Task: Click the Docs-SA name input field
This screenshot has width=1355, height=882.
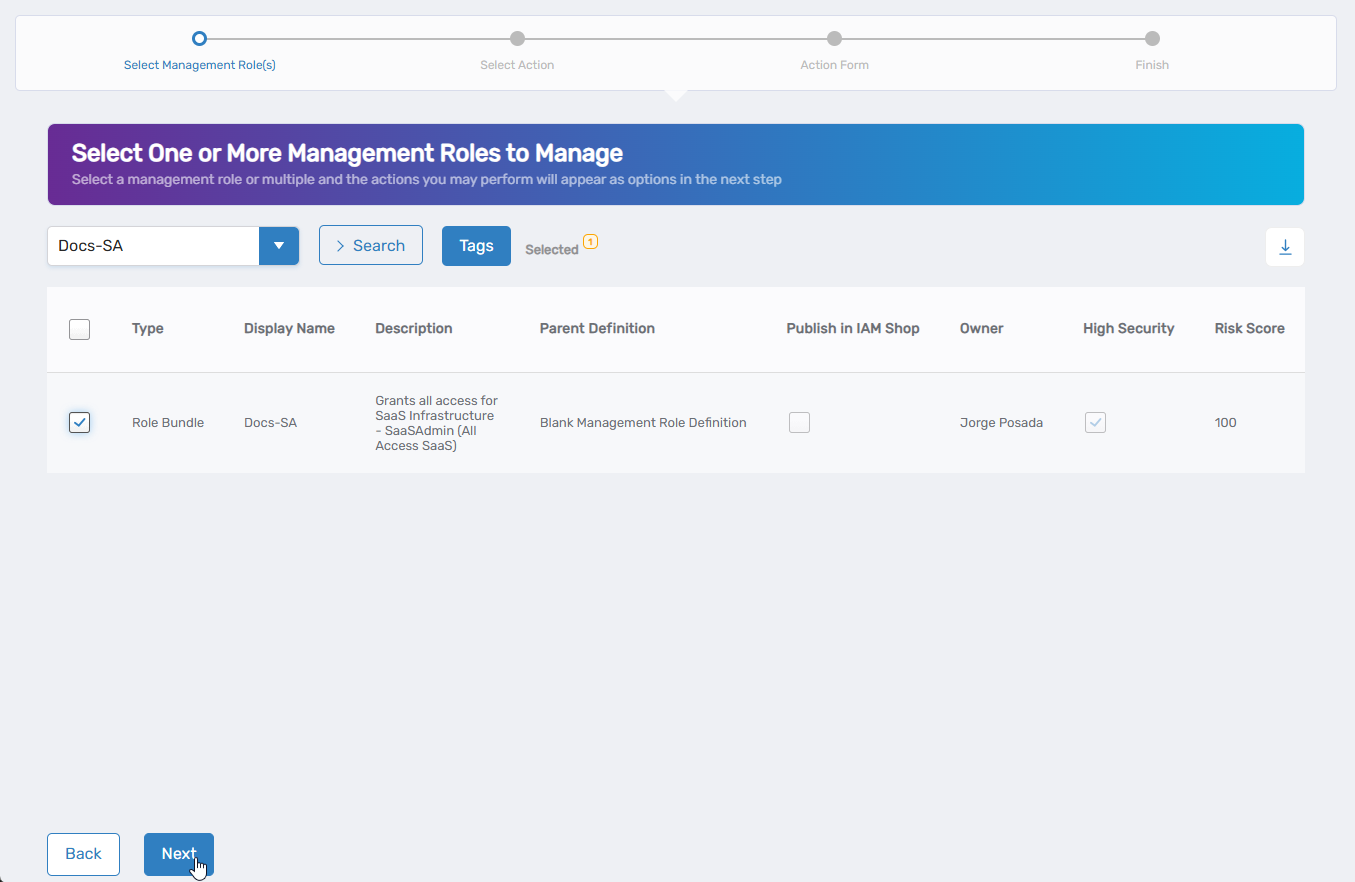Action: click(x=150, y=245)
